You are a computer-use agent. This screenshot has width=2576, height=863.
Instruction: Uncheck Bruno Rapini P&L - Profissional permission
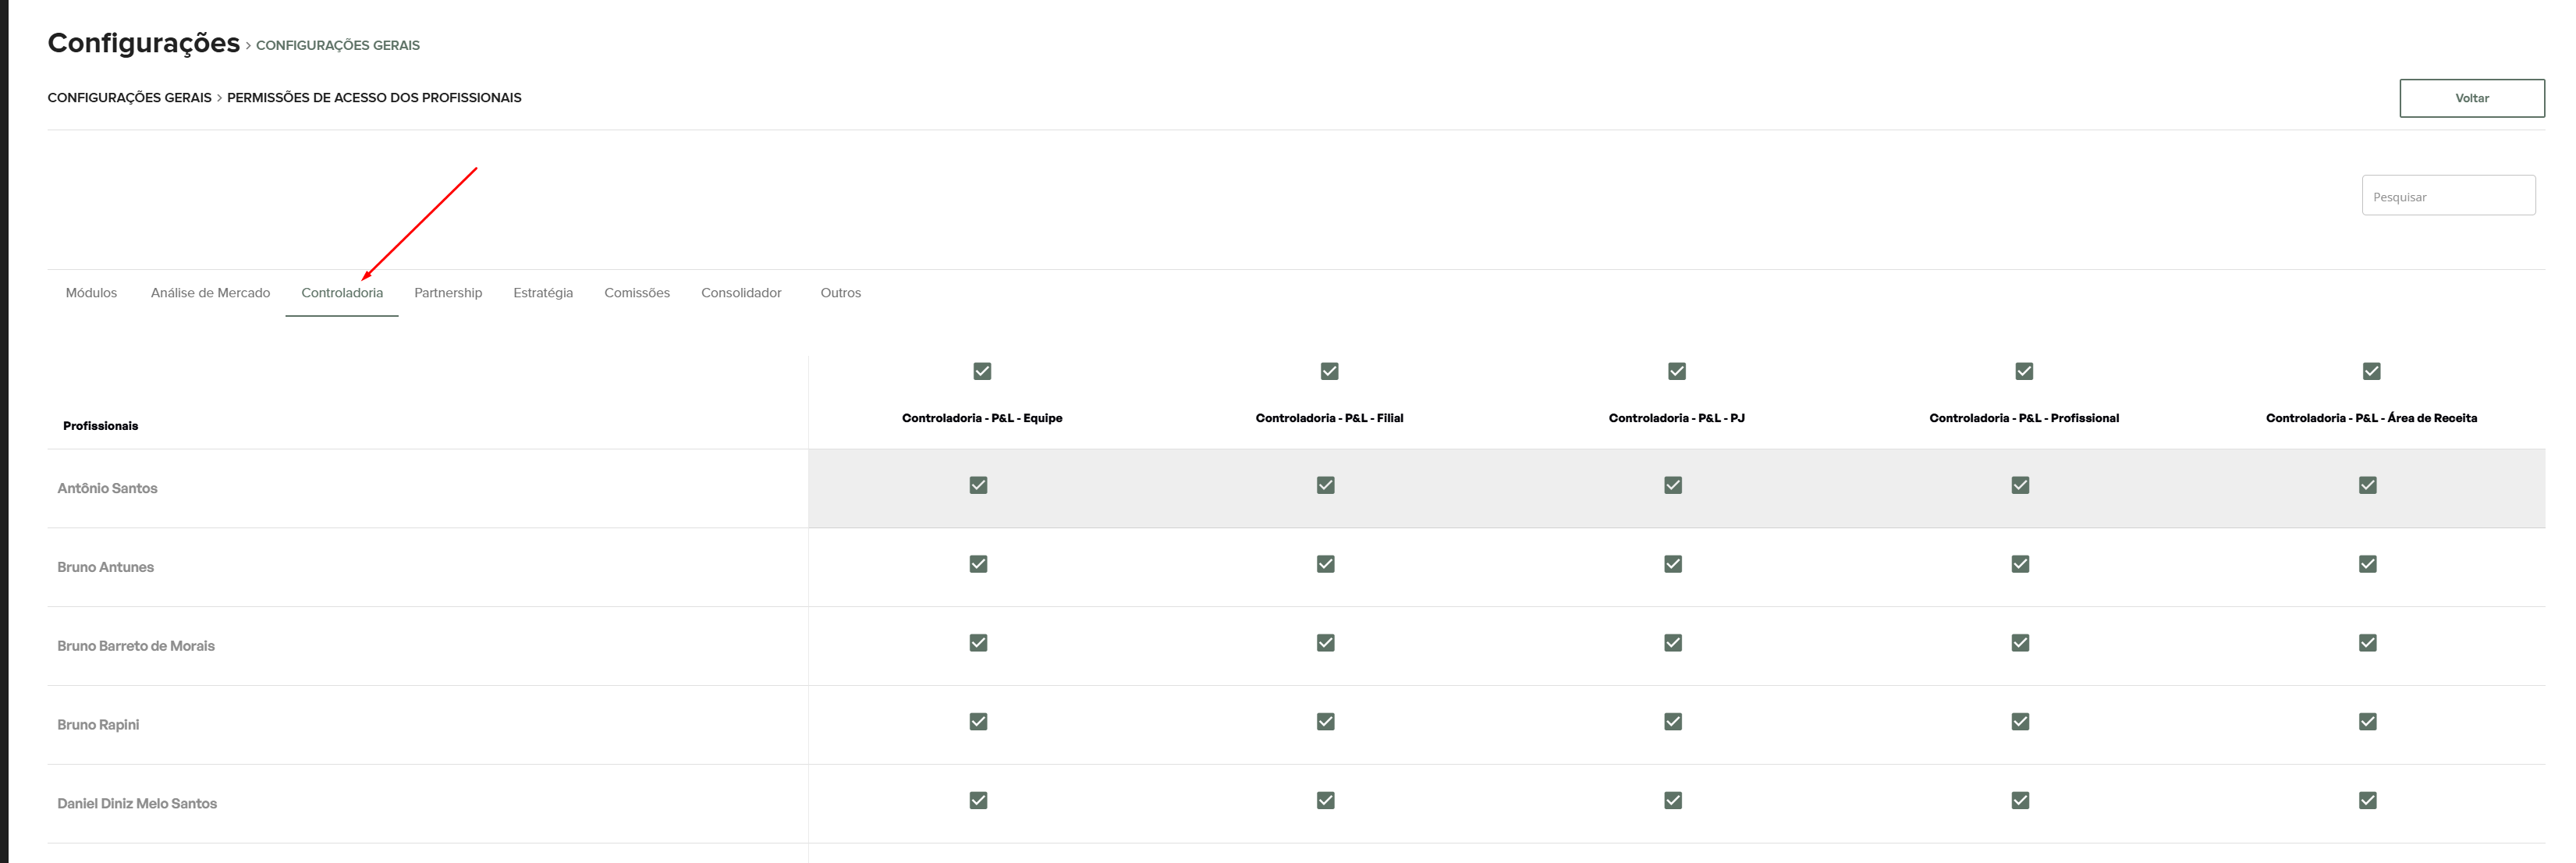tap(2020, 722)
